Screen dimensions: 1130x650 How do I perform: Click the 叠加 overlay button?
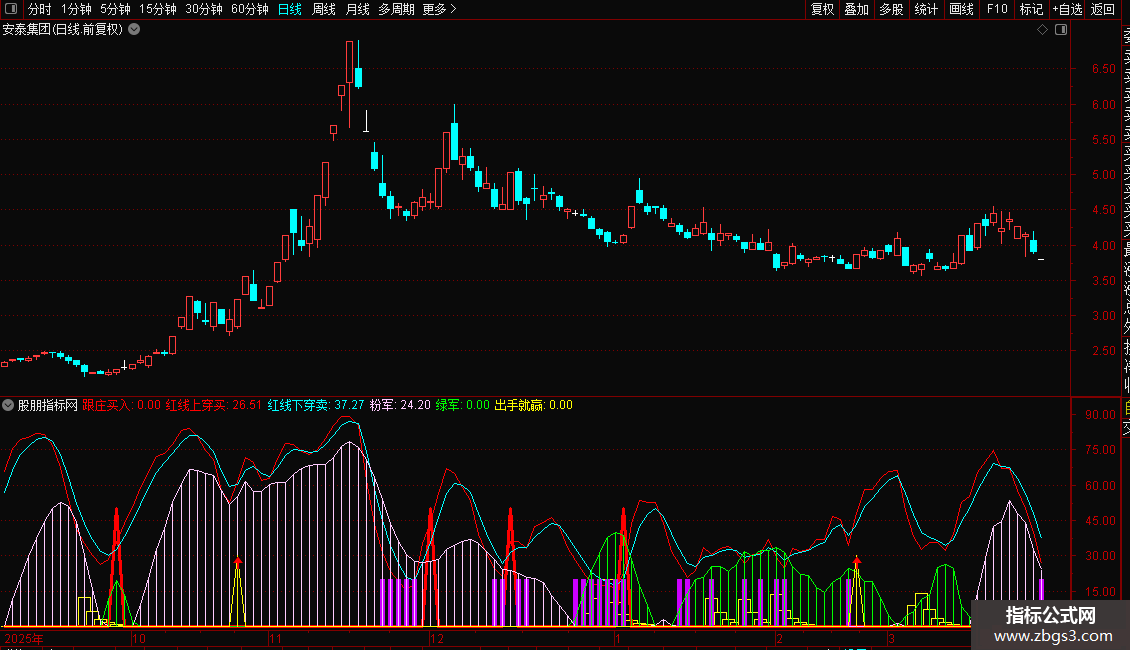coord(857,9)
